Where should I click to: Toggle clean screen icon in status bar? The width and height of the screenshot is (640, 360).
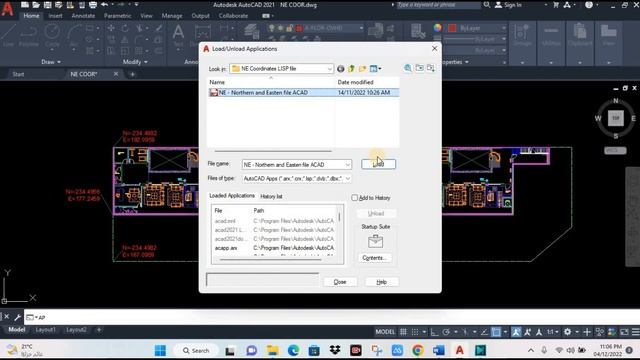[x=624, y=332]
